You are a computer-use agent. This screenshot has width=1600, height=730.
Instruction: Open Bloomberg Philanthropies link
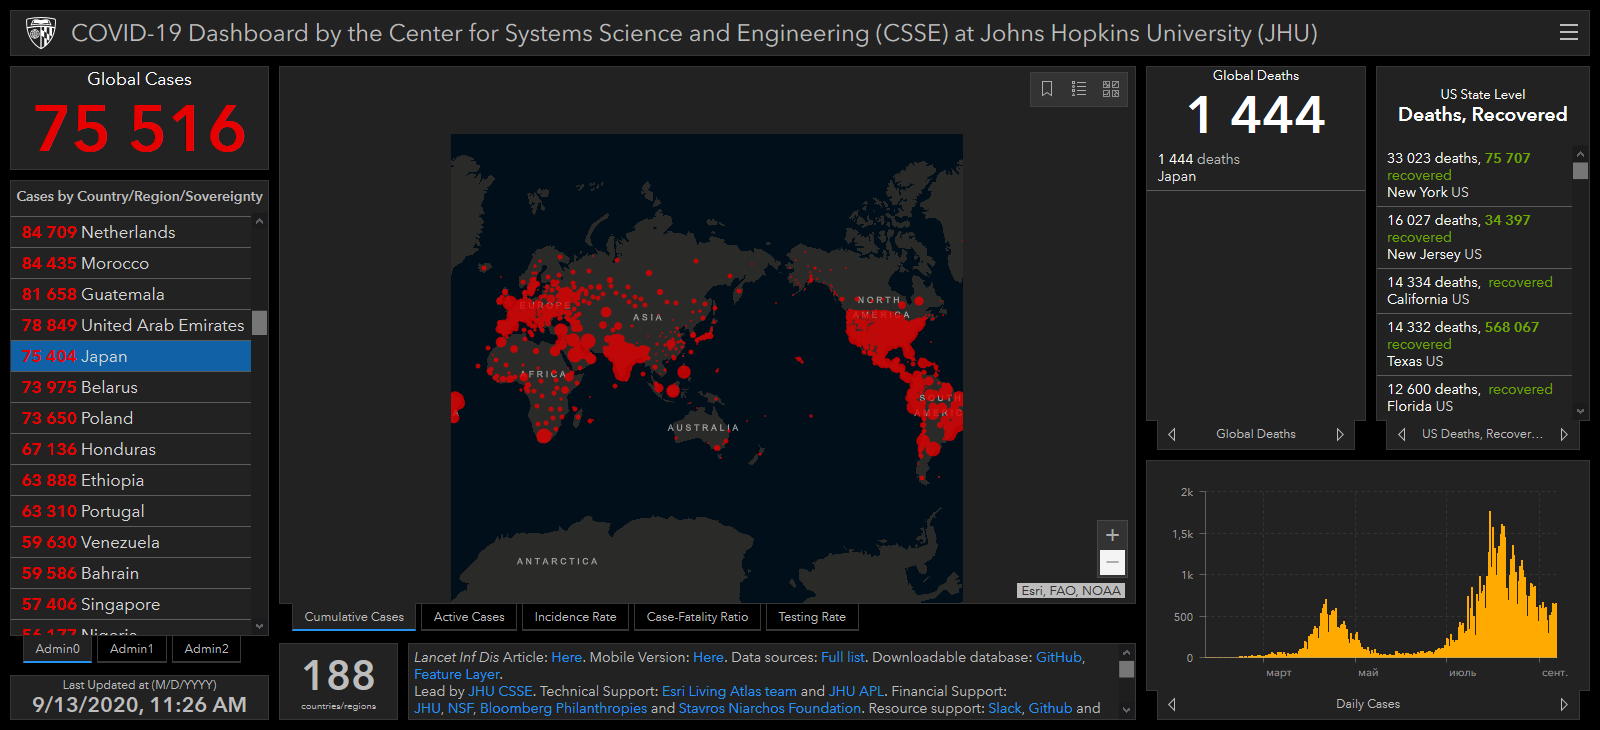pos(563,708)
